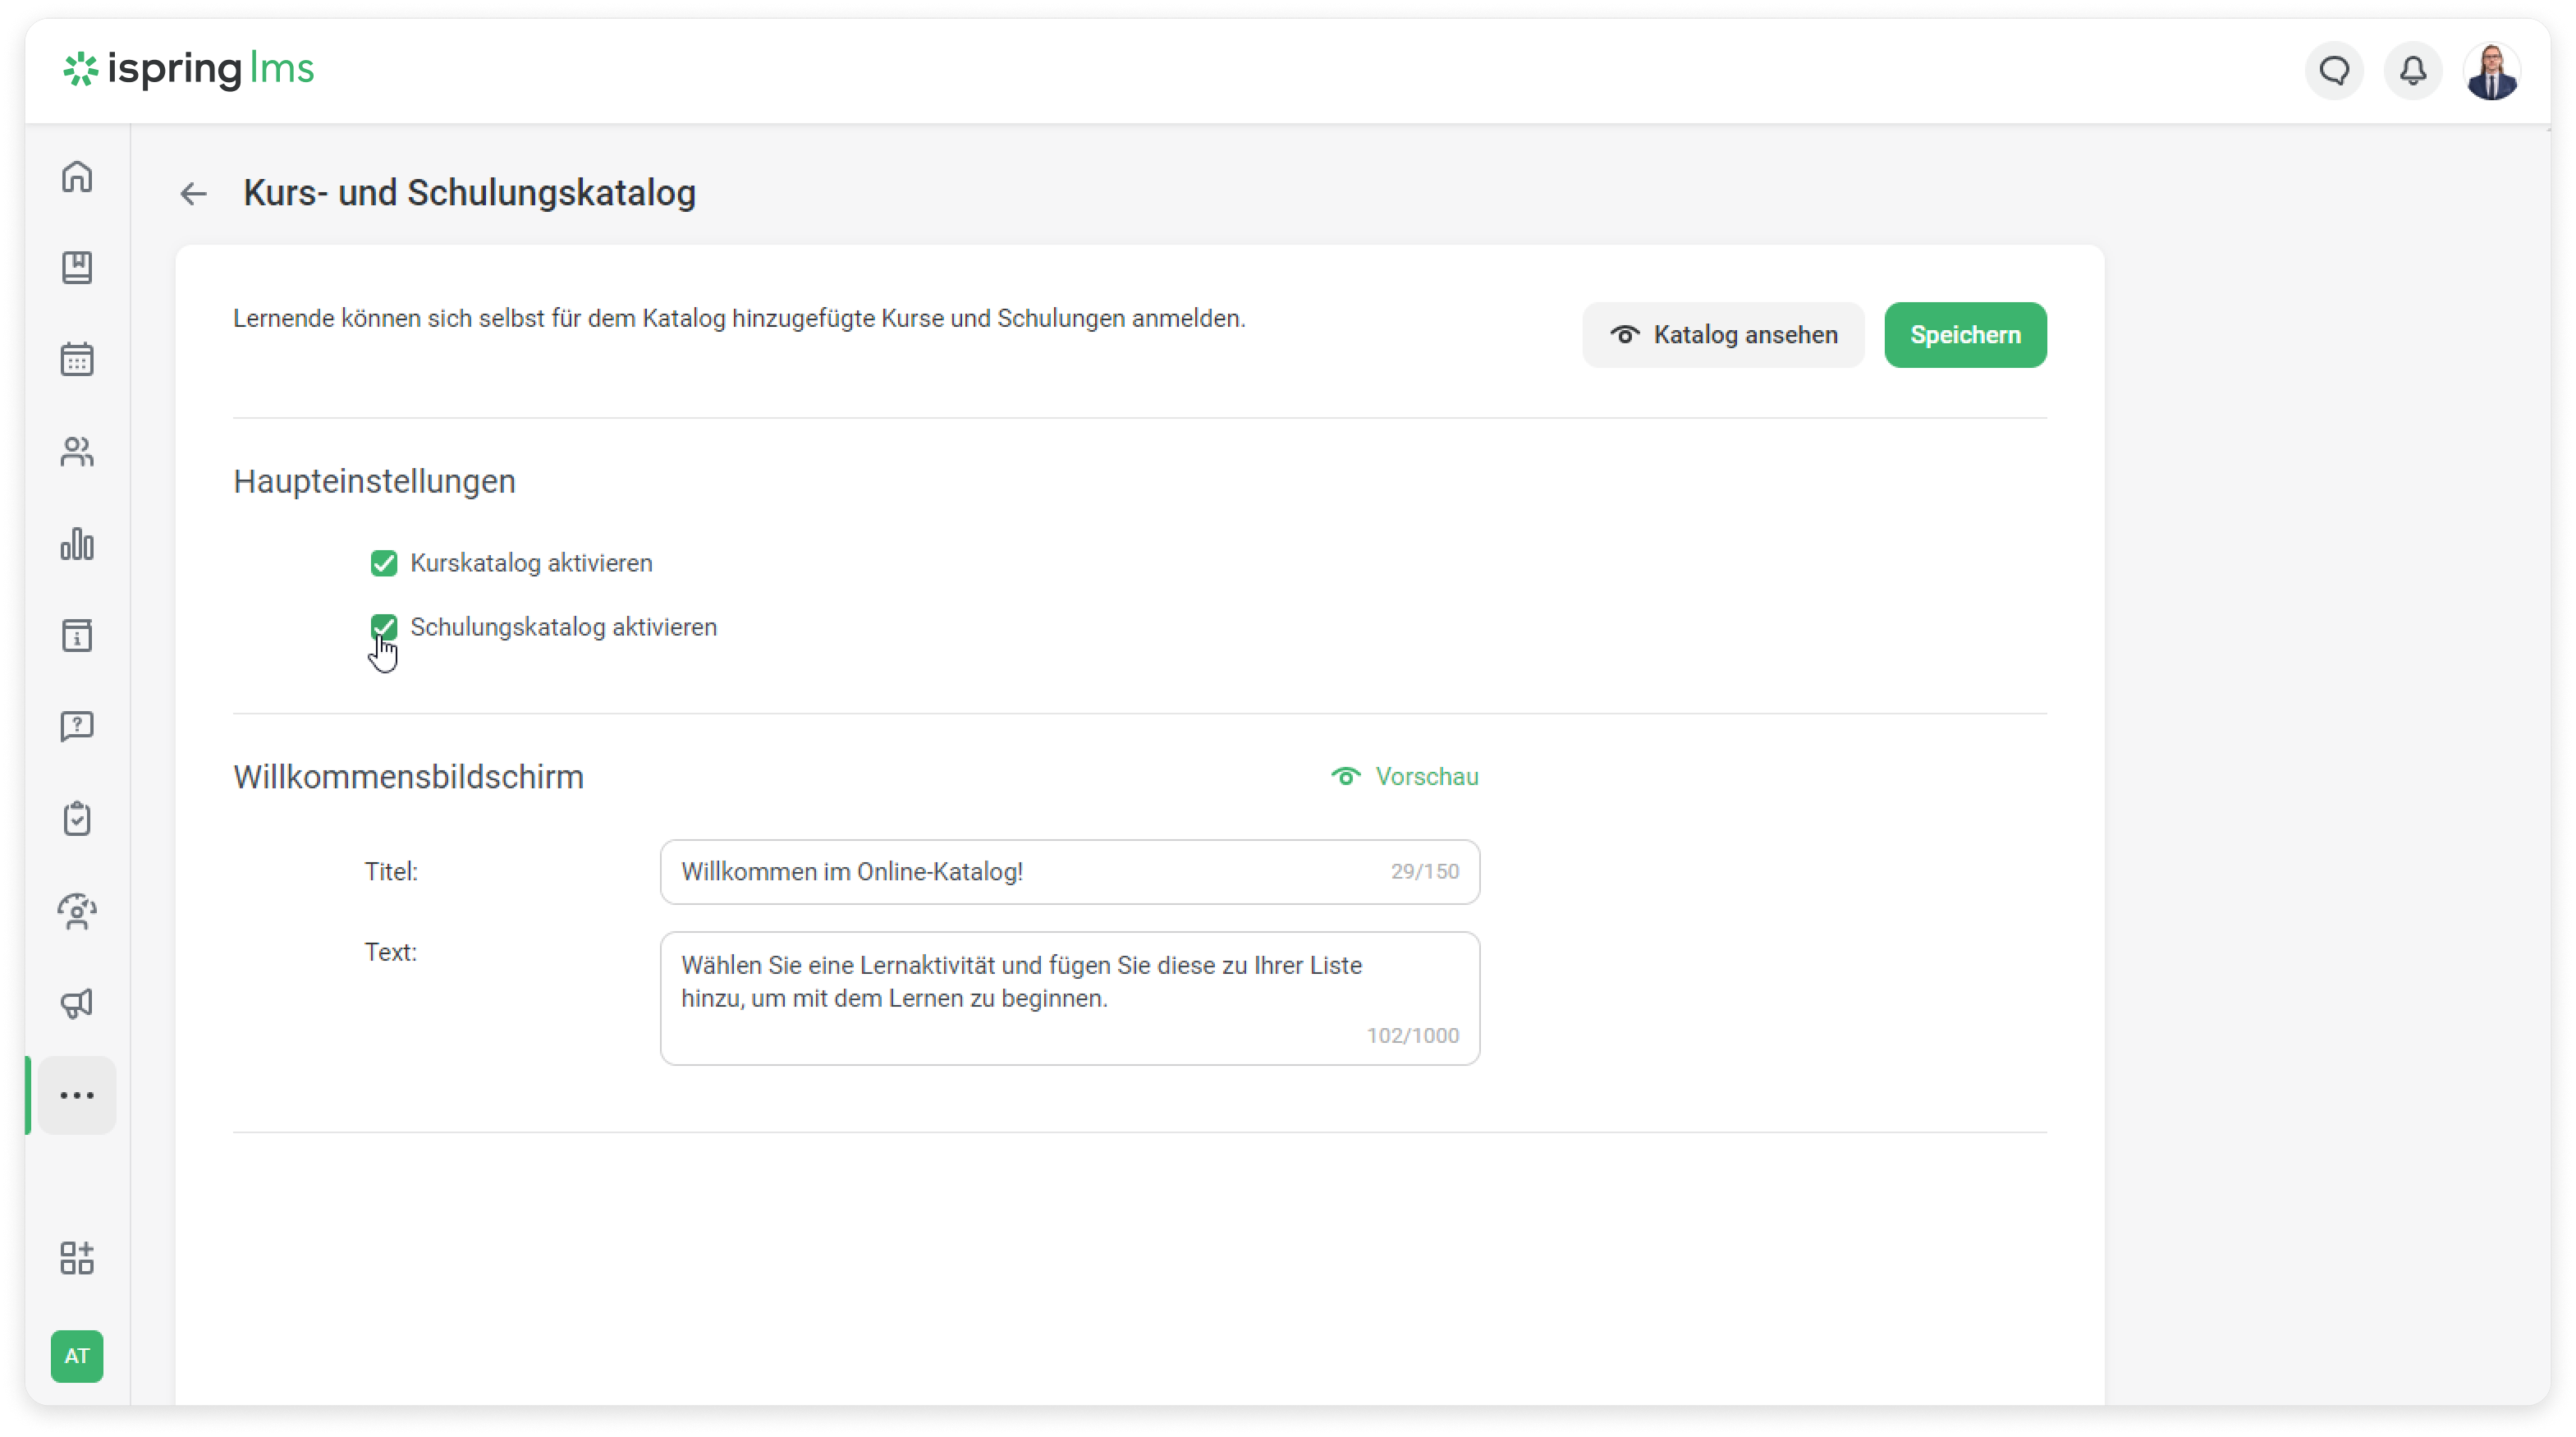2576x1437 pixels.
Task: Click the Katalog ansehen button
Action: [1722, 335]
